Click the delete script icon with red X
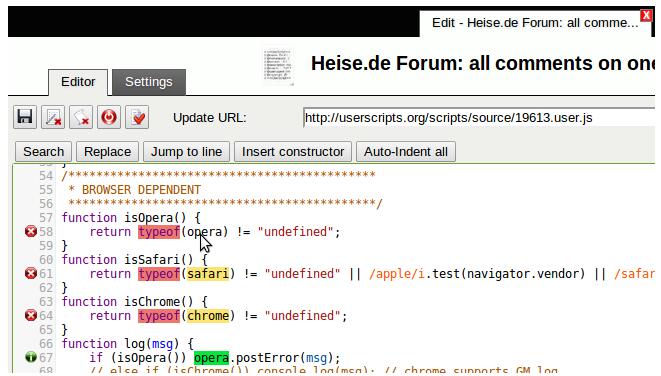The image size is (661, 376). pyautogui.click(x=81, y=117)
